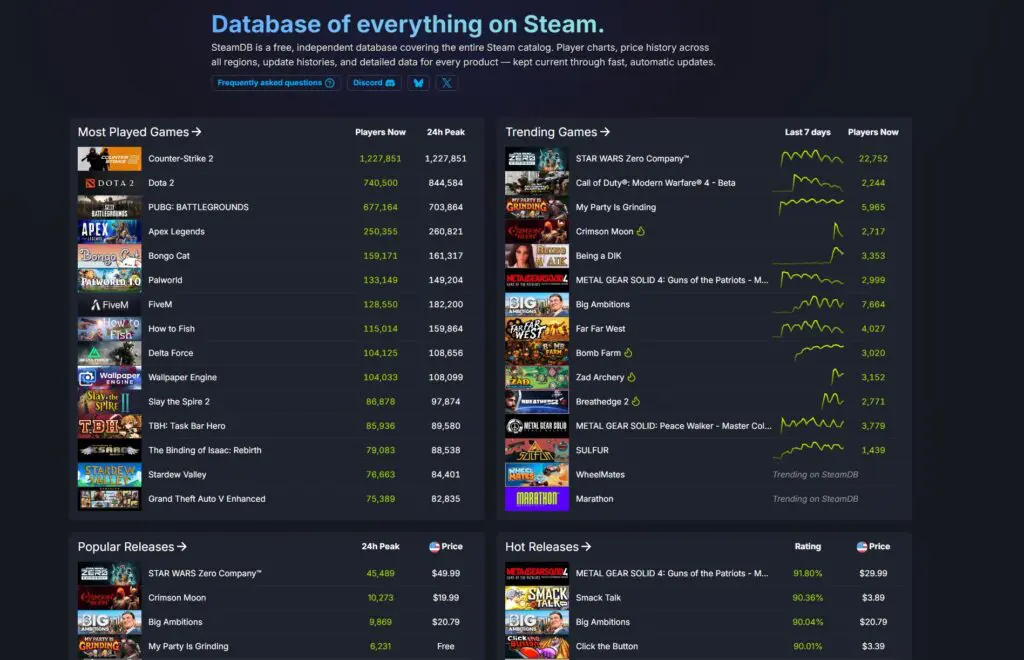Viewport: 1024px width, 660px height.
Task: Open the Popular Releases heading link
Action: coord(132,546)
